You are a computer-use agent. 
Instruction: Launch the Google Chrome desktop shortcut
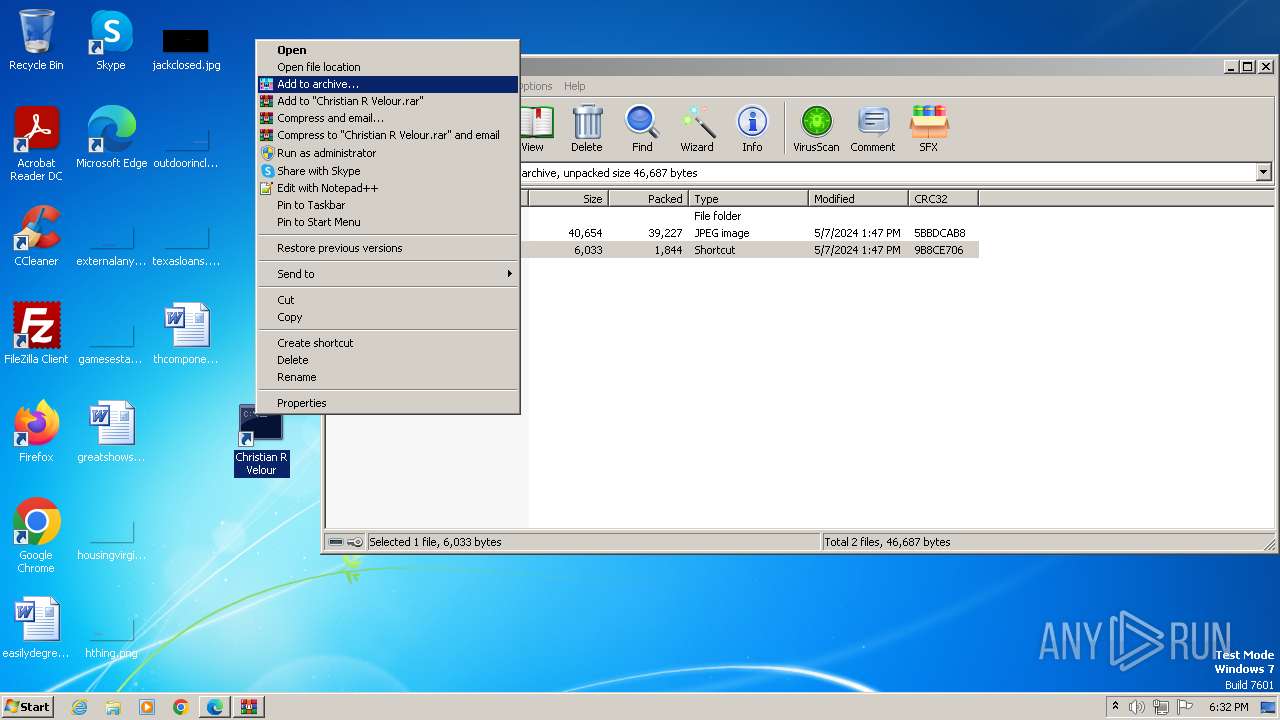36,536
